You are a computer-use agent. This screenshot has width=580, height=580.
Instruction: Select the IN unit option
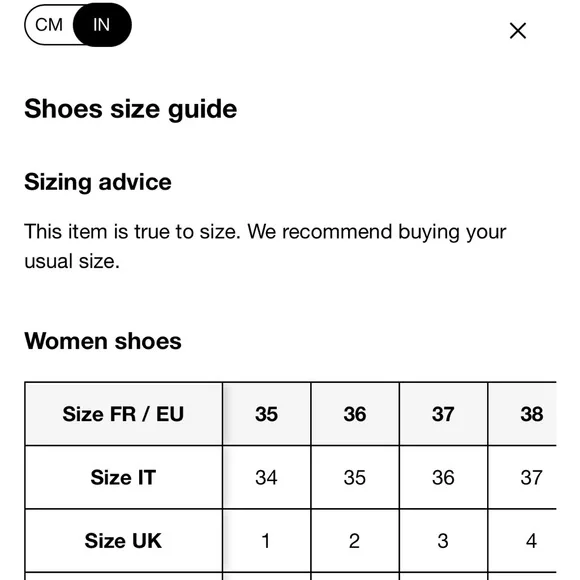point(102,25)
